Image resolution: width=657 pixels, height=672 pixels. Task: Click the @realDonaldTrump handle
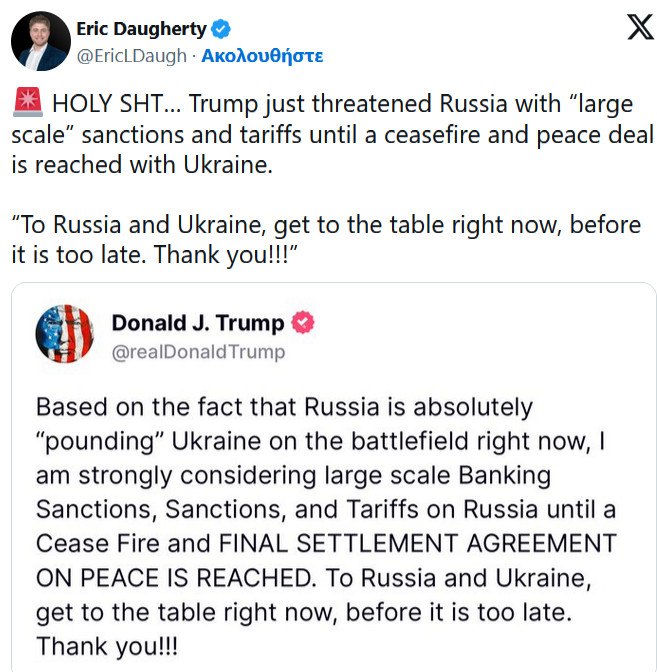[x=198, y=351]
